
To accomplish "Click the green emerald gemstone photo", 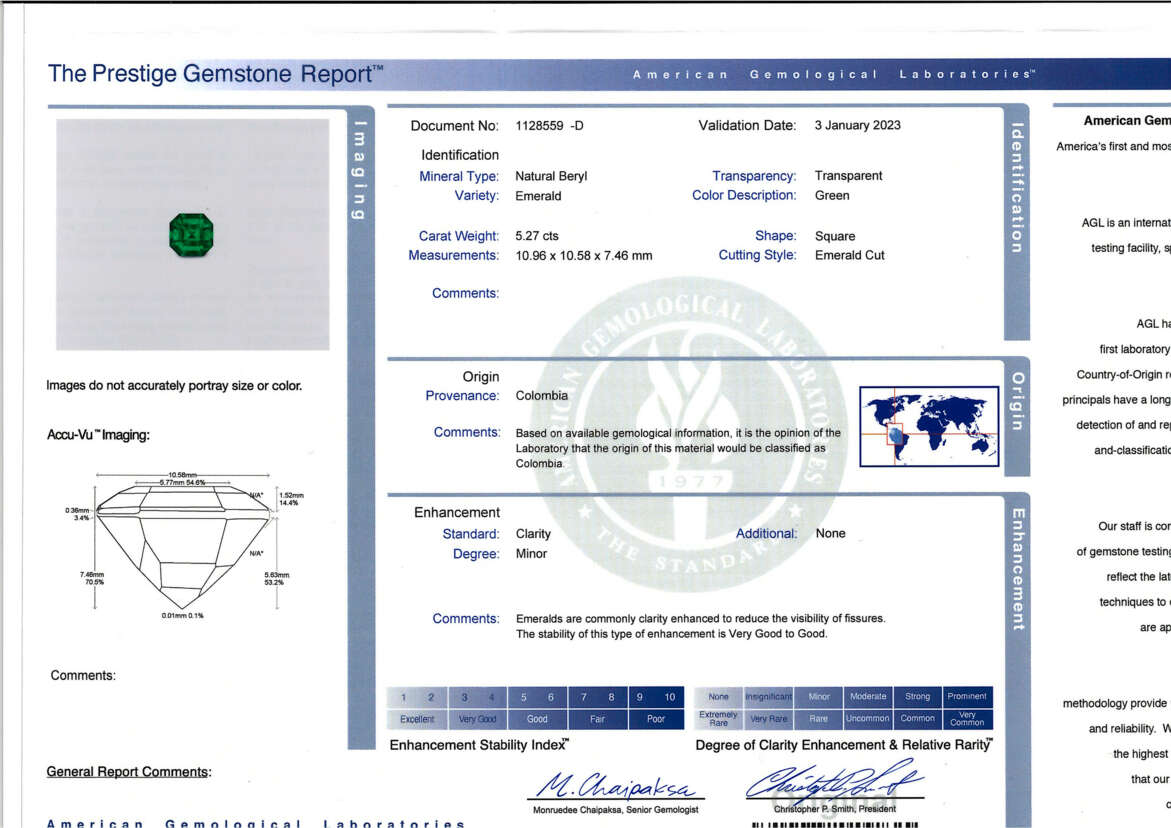I will click(190, 235).
